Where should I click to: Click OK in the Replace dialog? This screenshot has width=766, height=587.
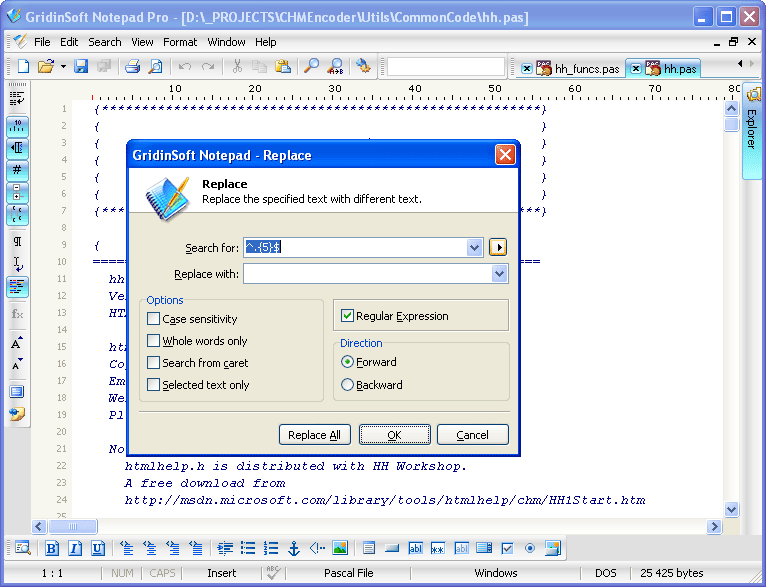tap(395, 435)
